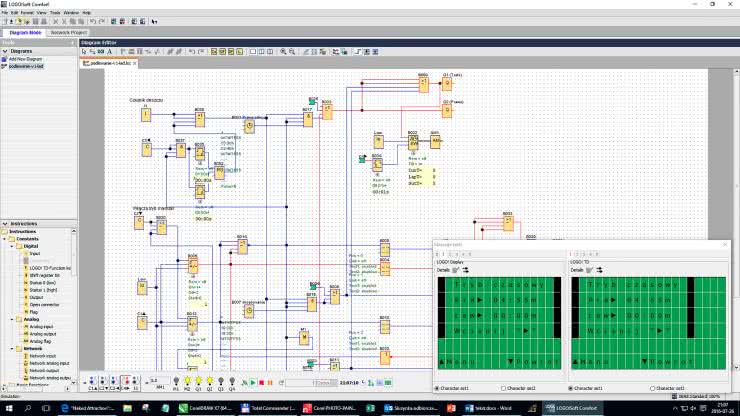Screen dimensions: 740x416
Task: Click the Undo arrow in main toolbar
Action: pos(91,21)
